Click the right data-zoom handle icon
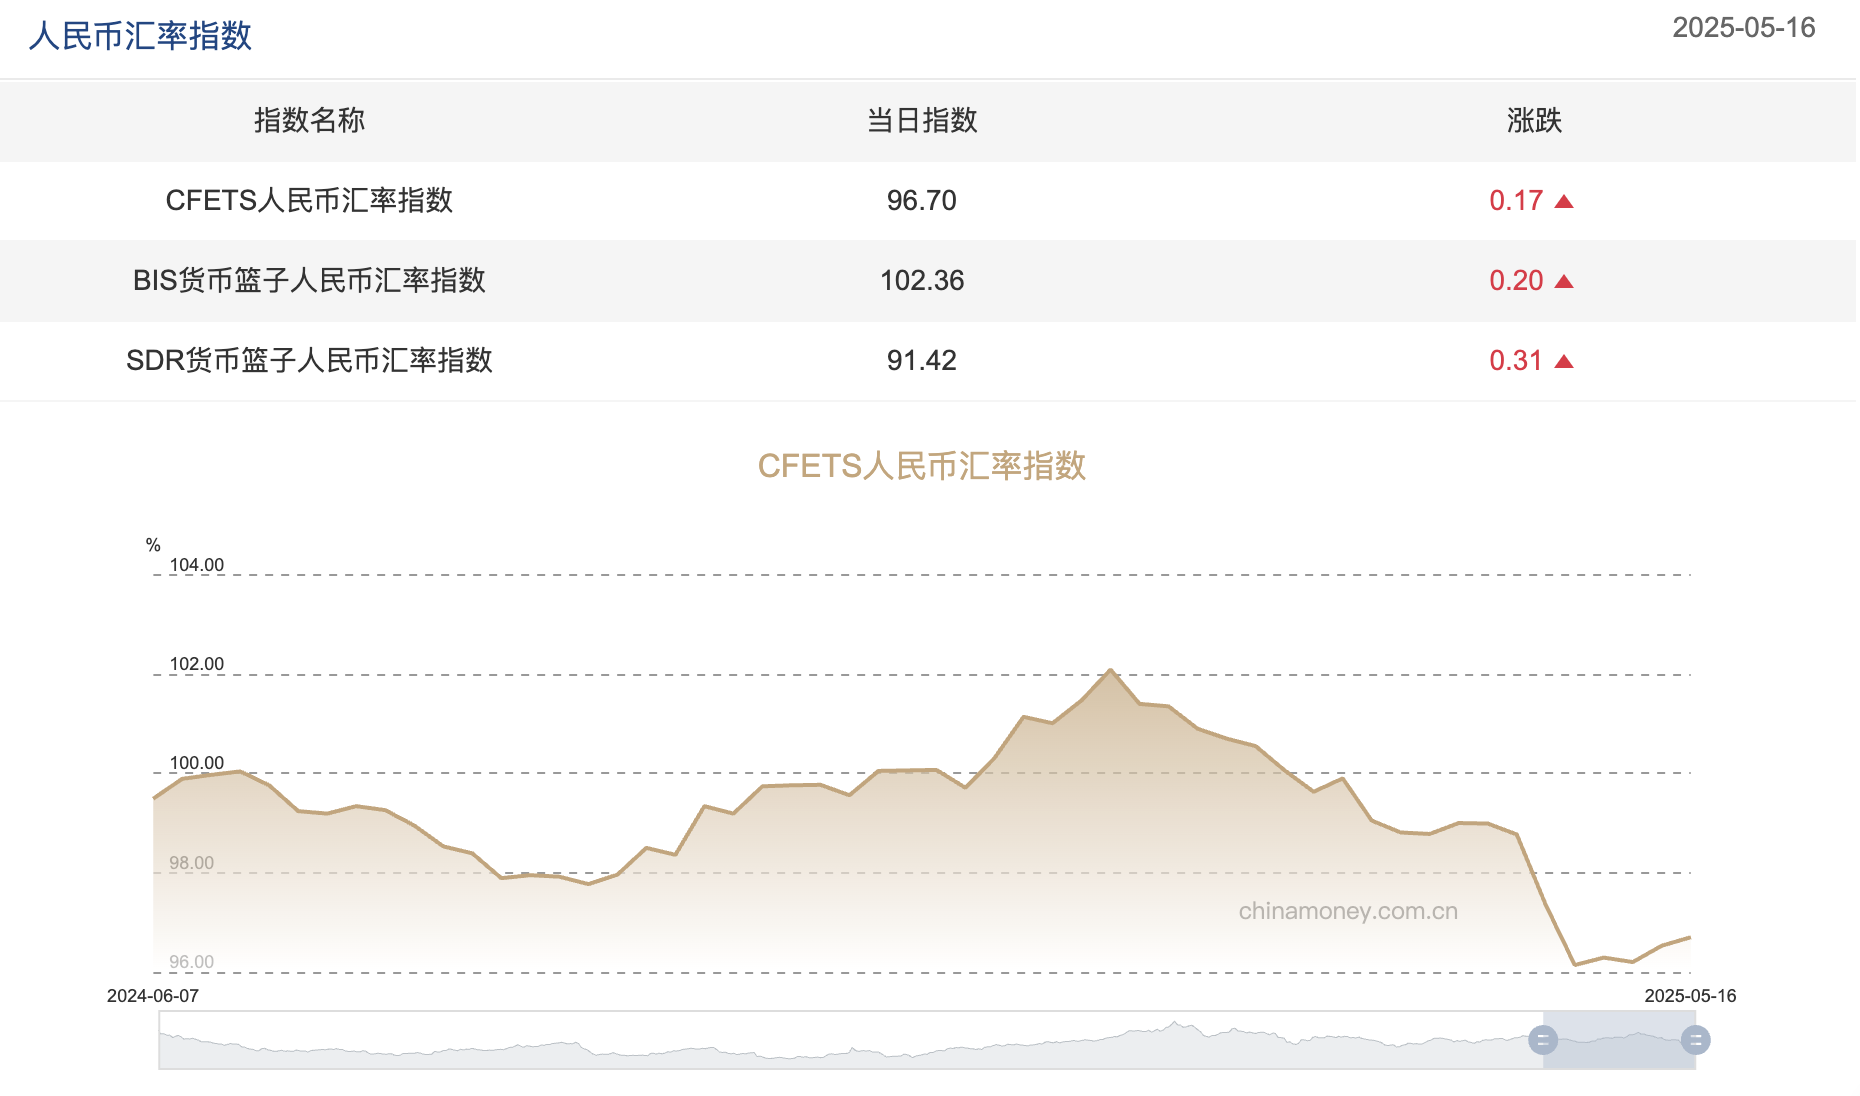1860x1096 pixels. [1697, 1040]
